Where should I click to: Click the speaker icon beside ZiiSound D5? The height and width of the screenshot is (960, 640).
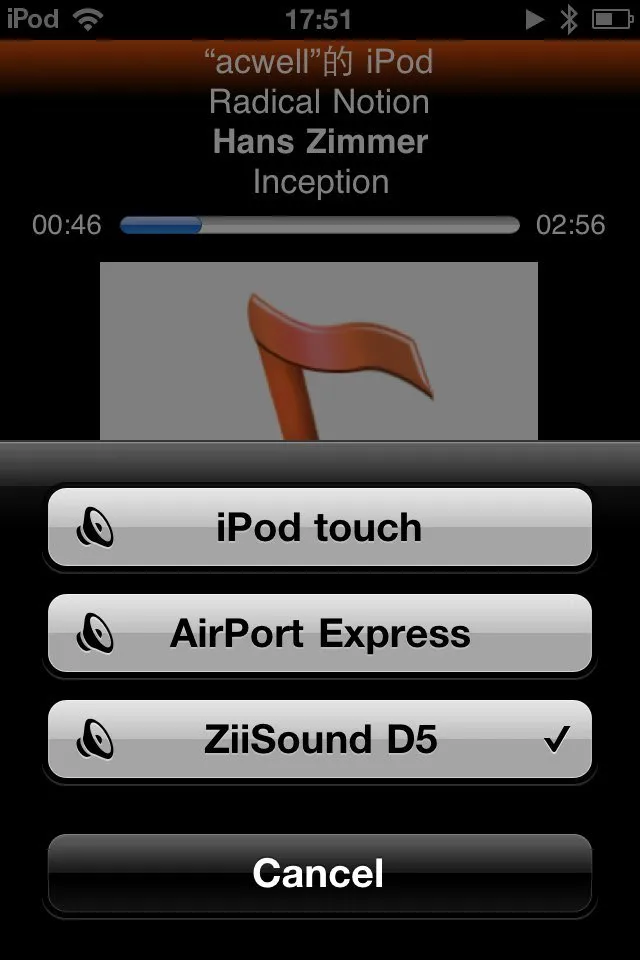(x=95, y=739)
